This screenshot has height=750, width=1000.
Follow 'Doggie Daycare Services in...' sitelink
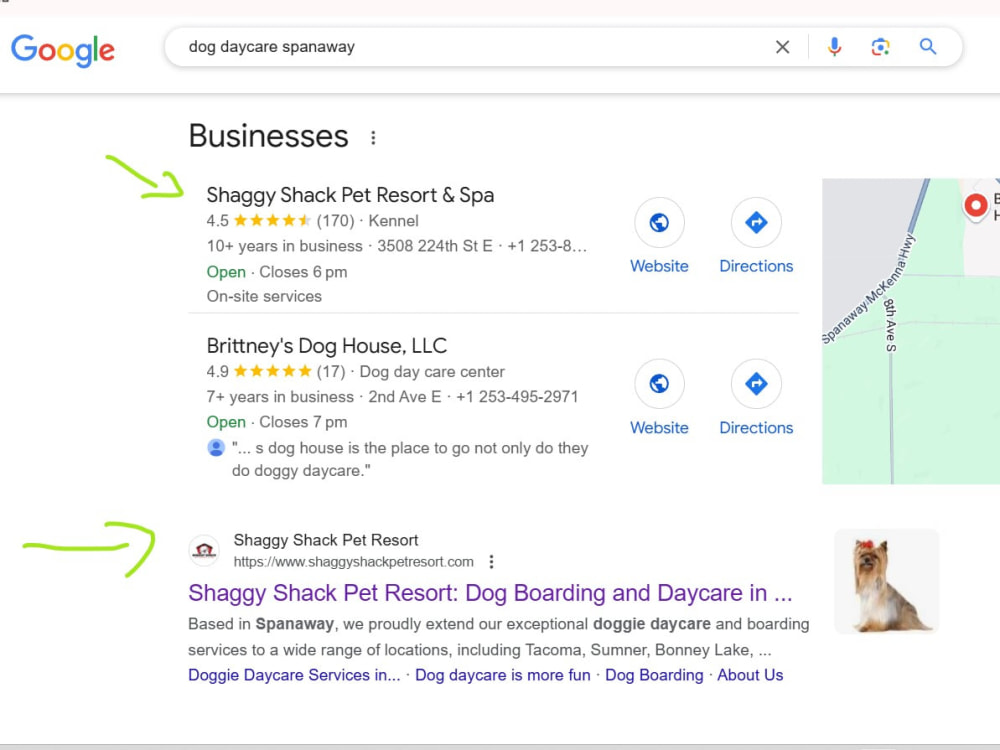tap(294, 675)
